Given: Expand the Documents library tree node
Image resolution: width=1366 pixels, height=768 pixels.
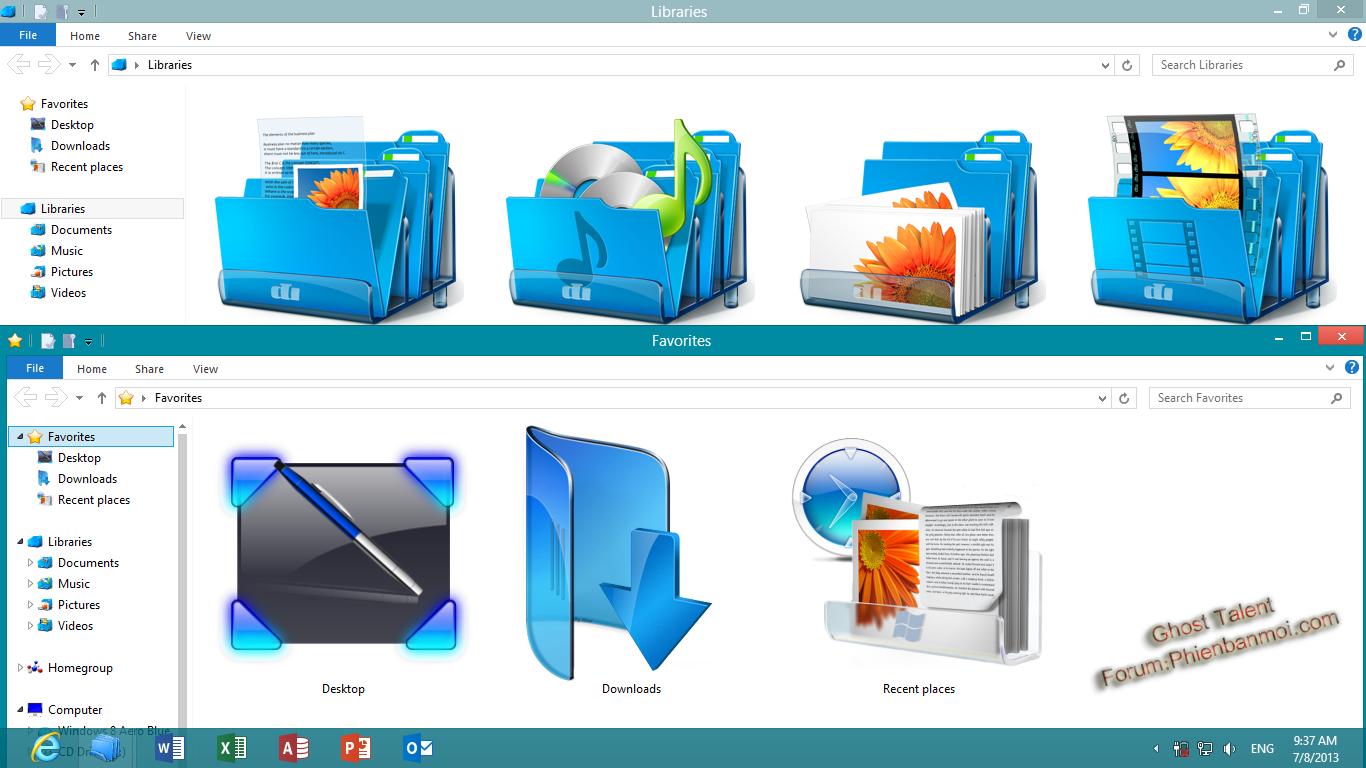Looking at the screenshot, I should pyautogui.click(x=31, y=563).
